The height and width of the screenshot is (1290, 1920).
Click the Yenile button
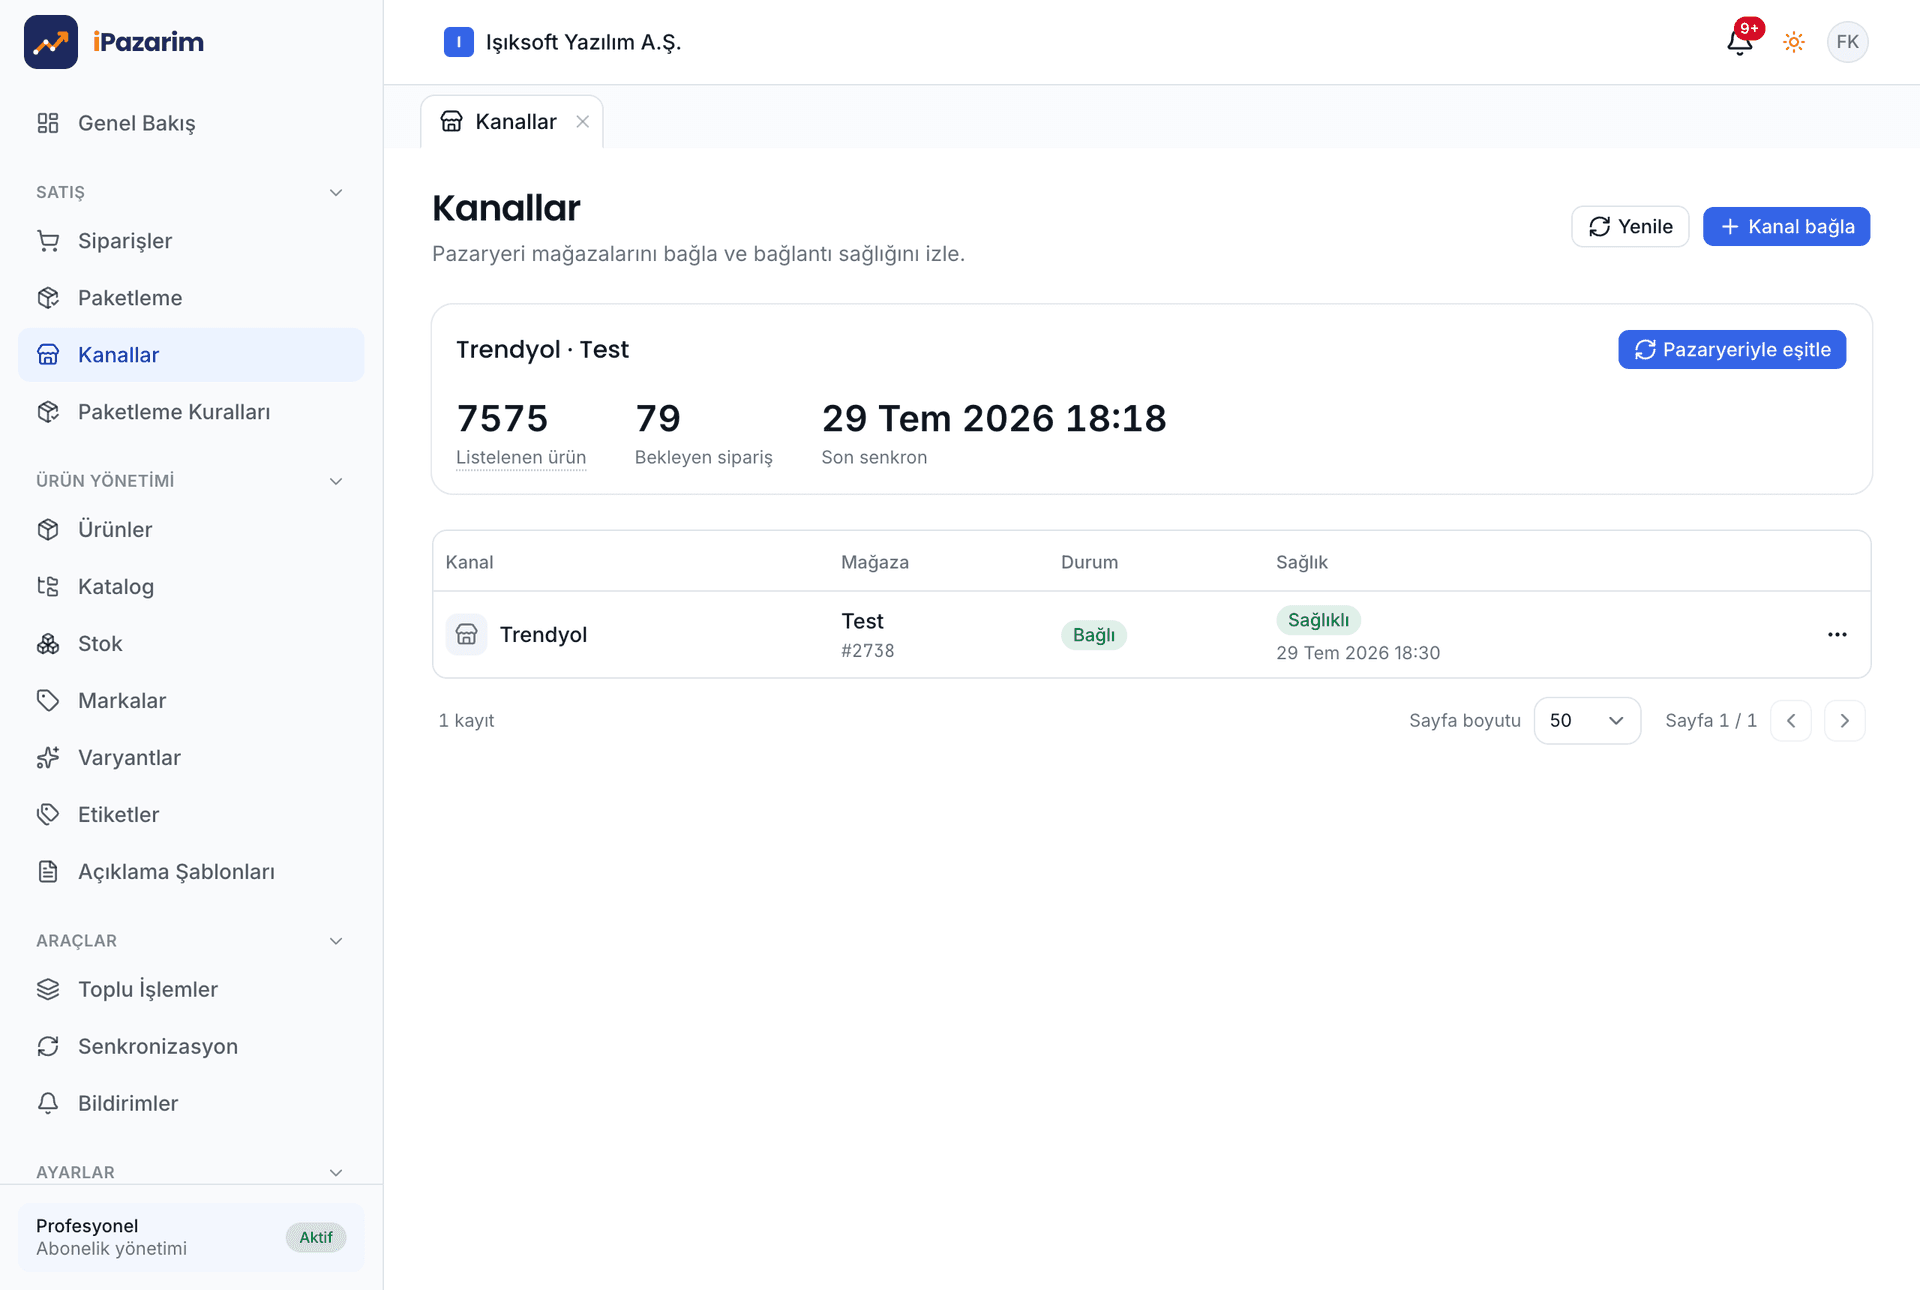[x=1630, y=227]
